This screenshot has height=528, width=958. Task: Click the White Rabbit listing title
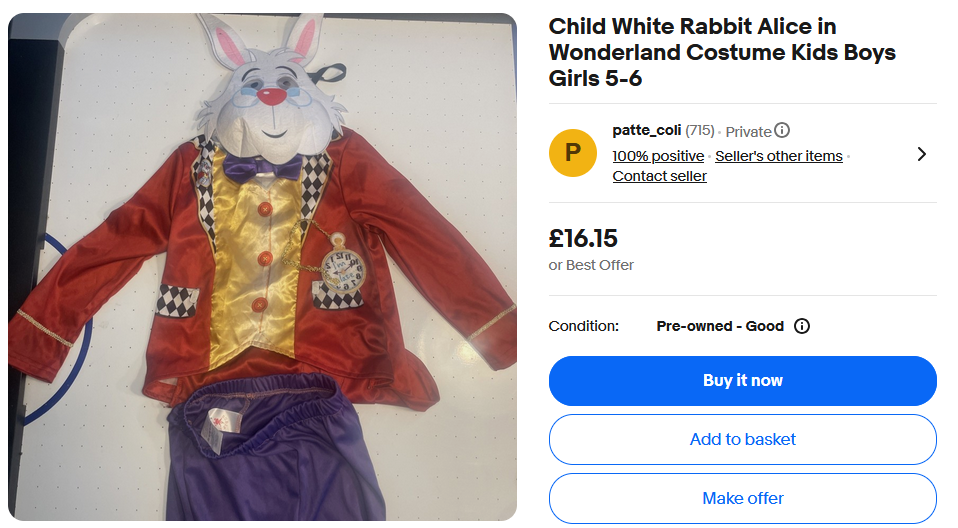[x=722, y=52]
